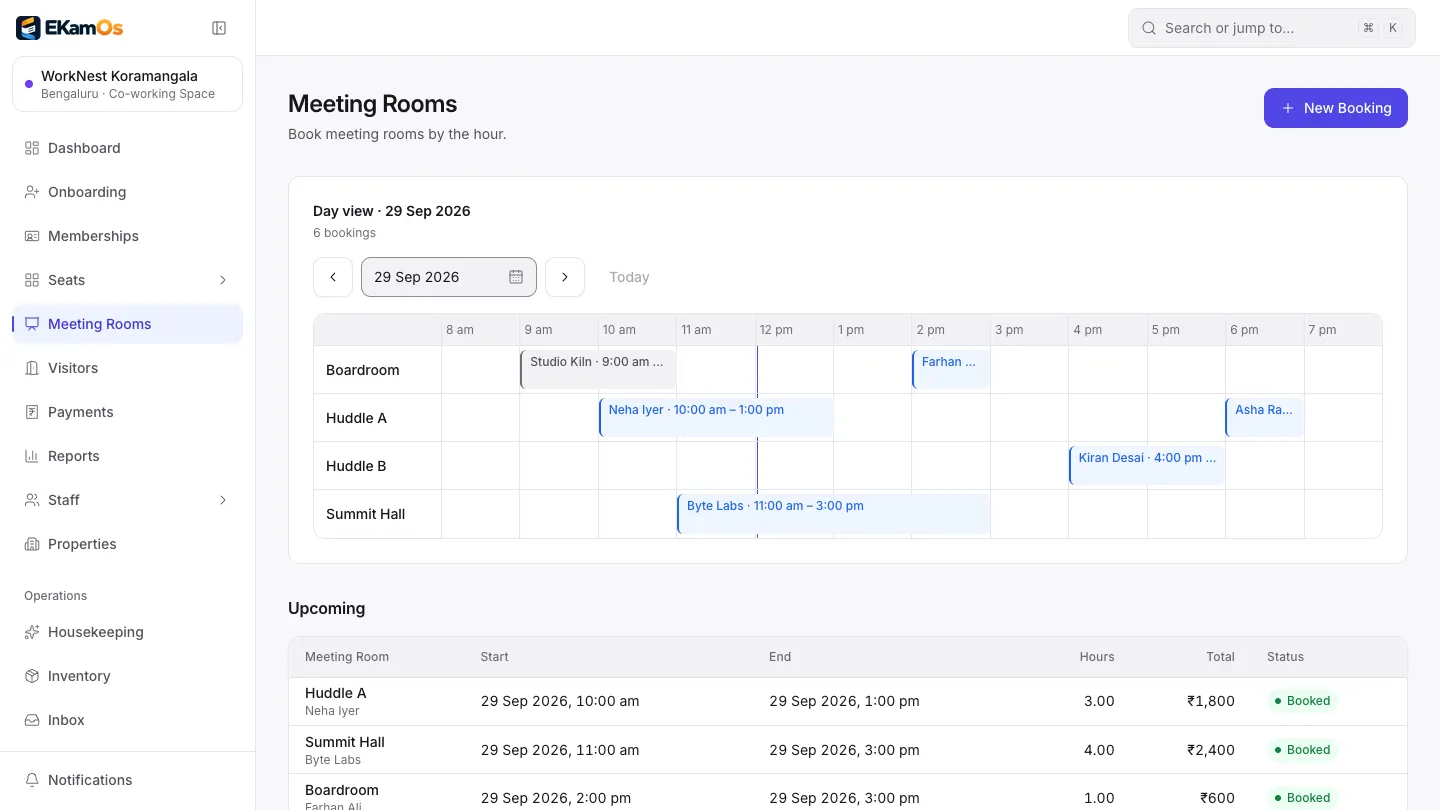Screen dimensions: 1440x810
Task: Click the EKamOs logo
Action: (x=70, y=28)
